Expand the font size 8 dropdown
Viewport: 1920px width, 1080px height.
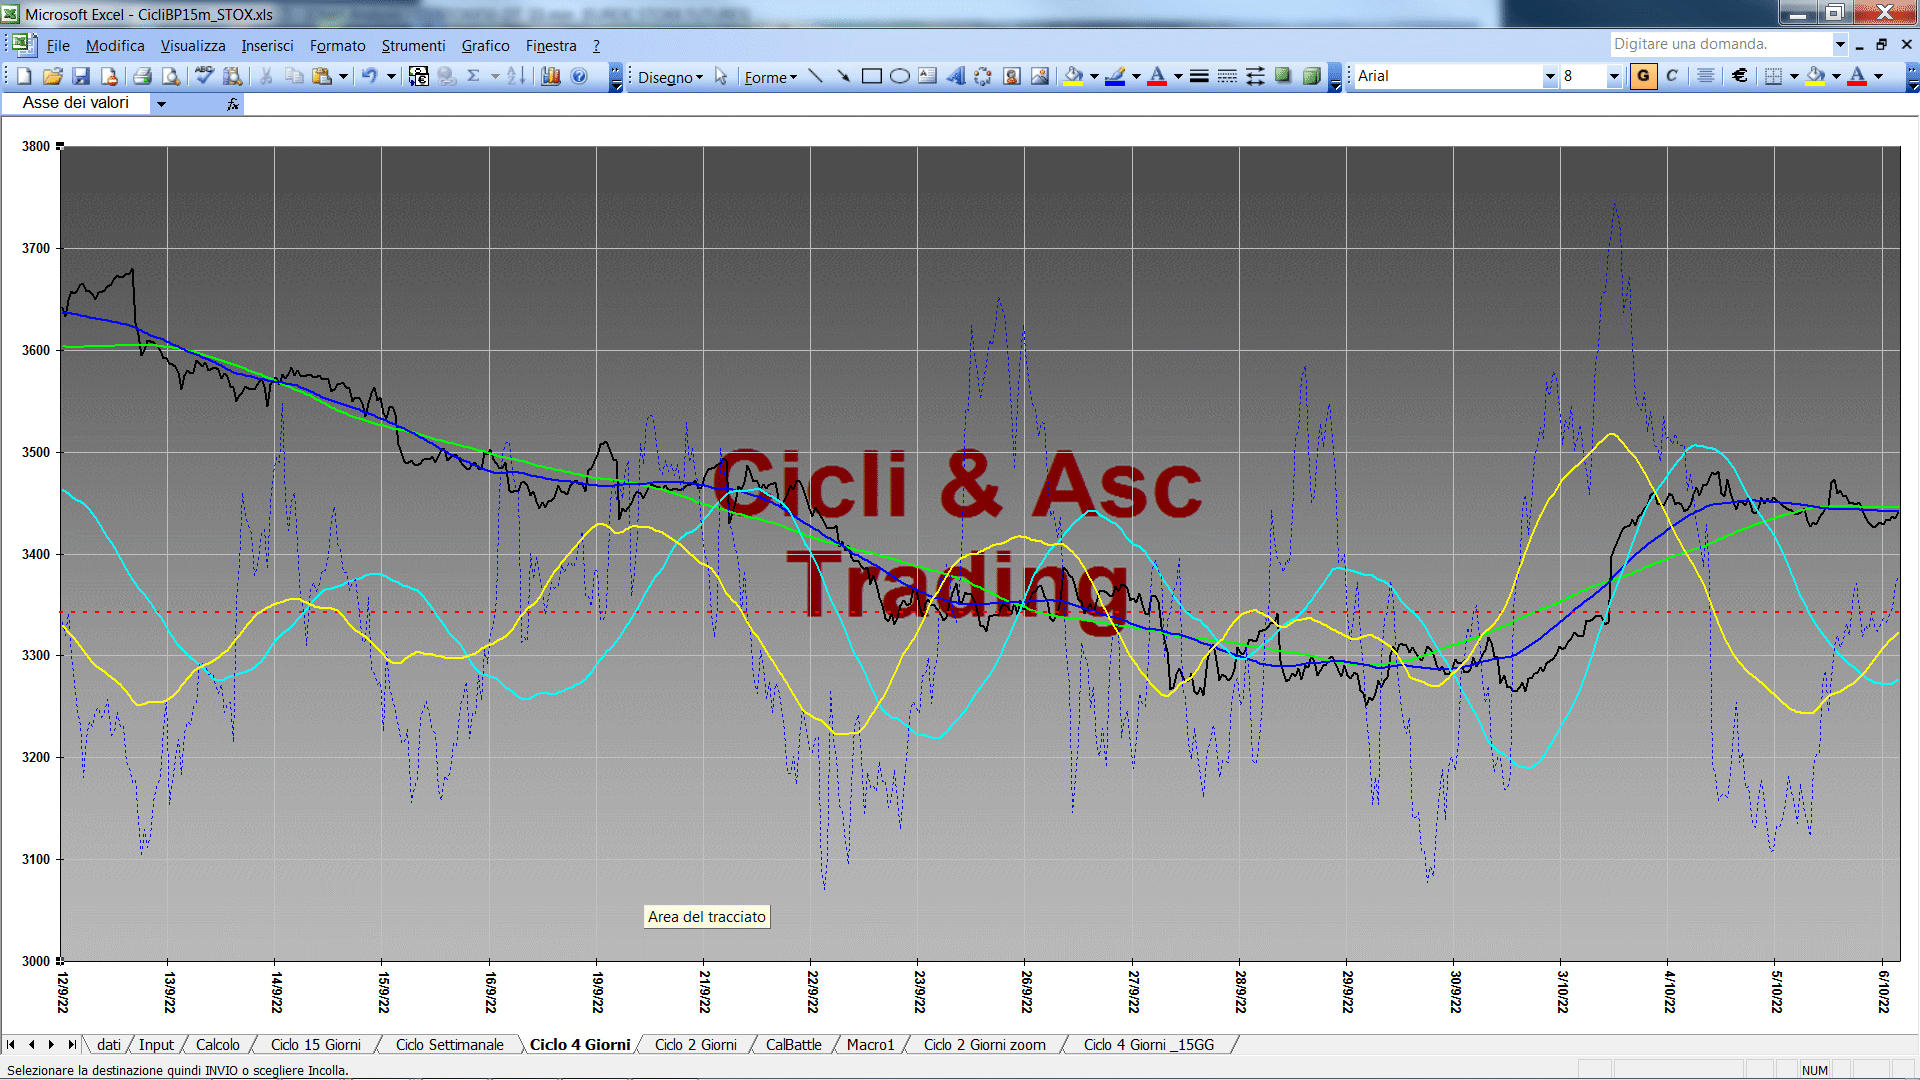click(x=1613, y=76)
